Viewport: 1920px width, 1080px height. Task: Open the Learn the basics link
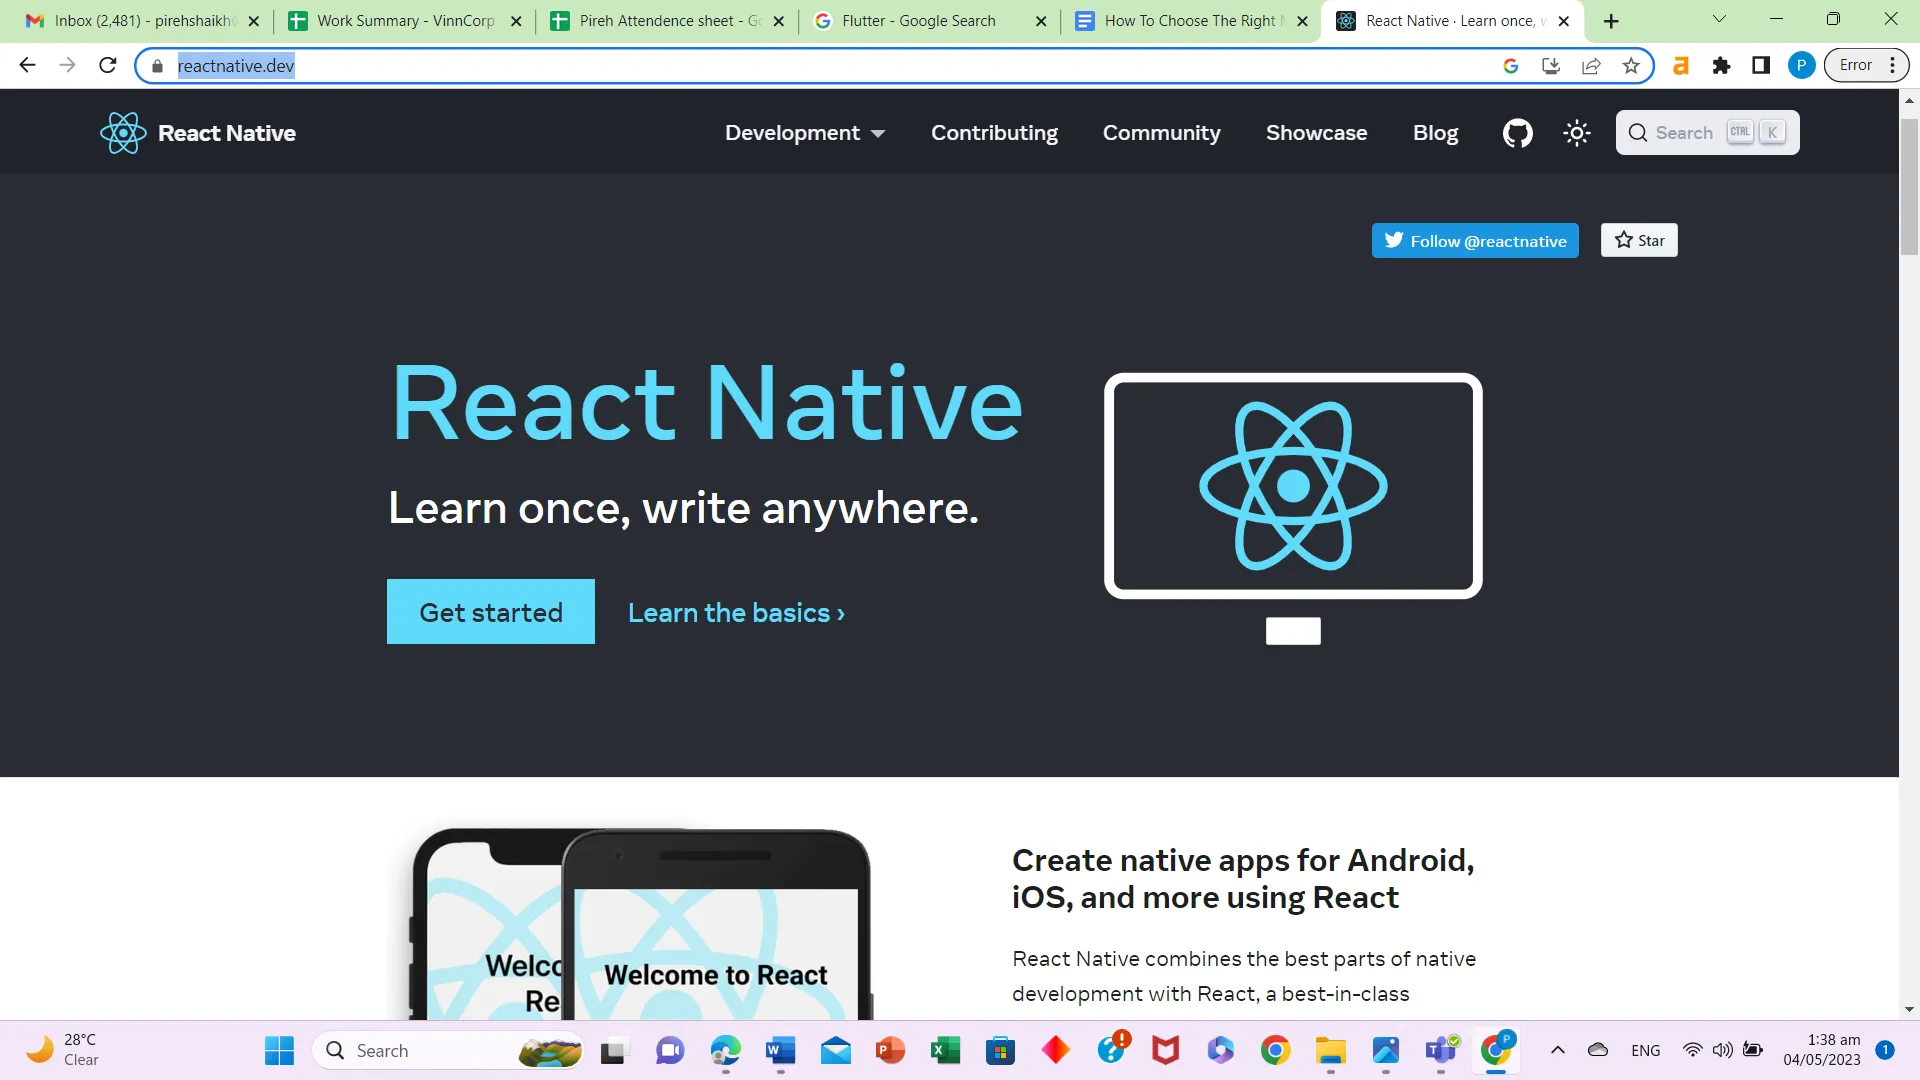tap(736, 613)
